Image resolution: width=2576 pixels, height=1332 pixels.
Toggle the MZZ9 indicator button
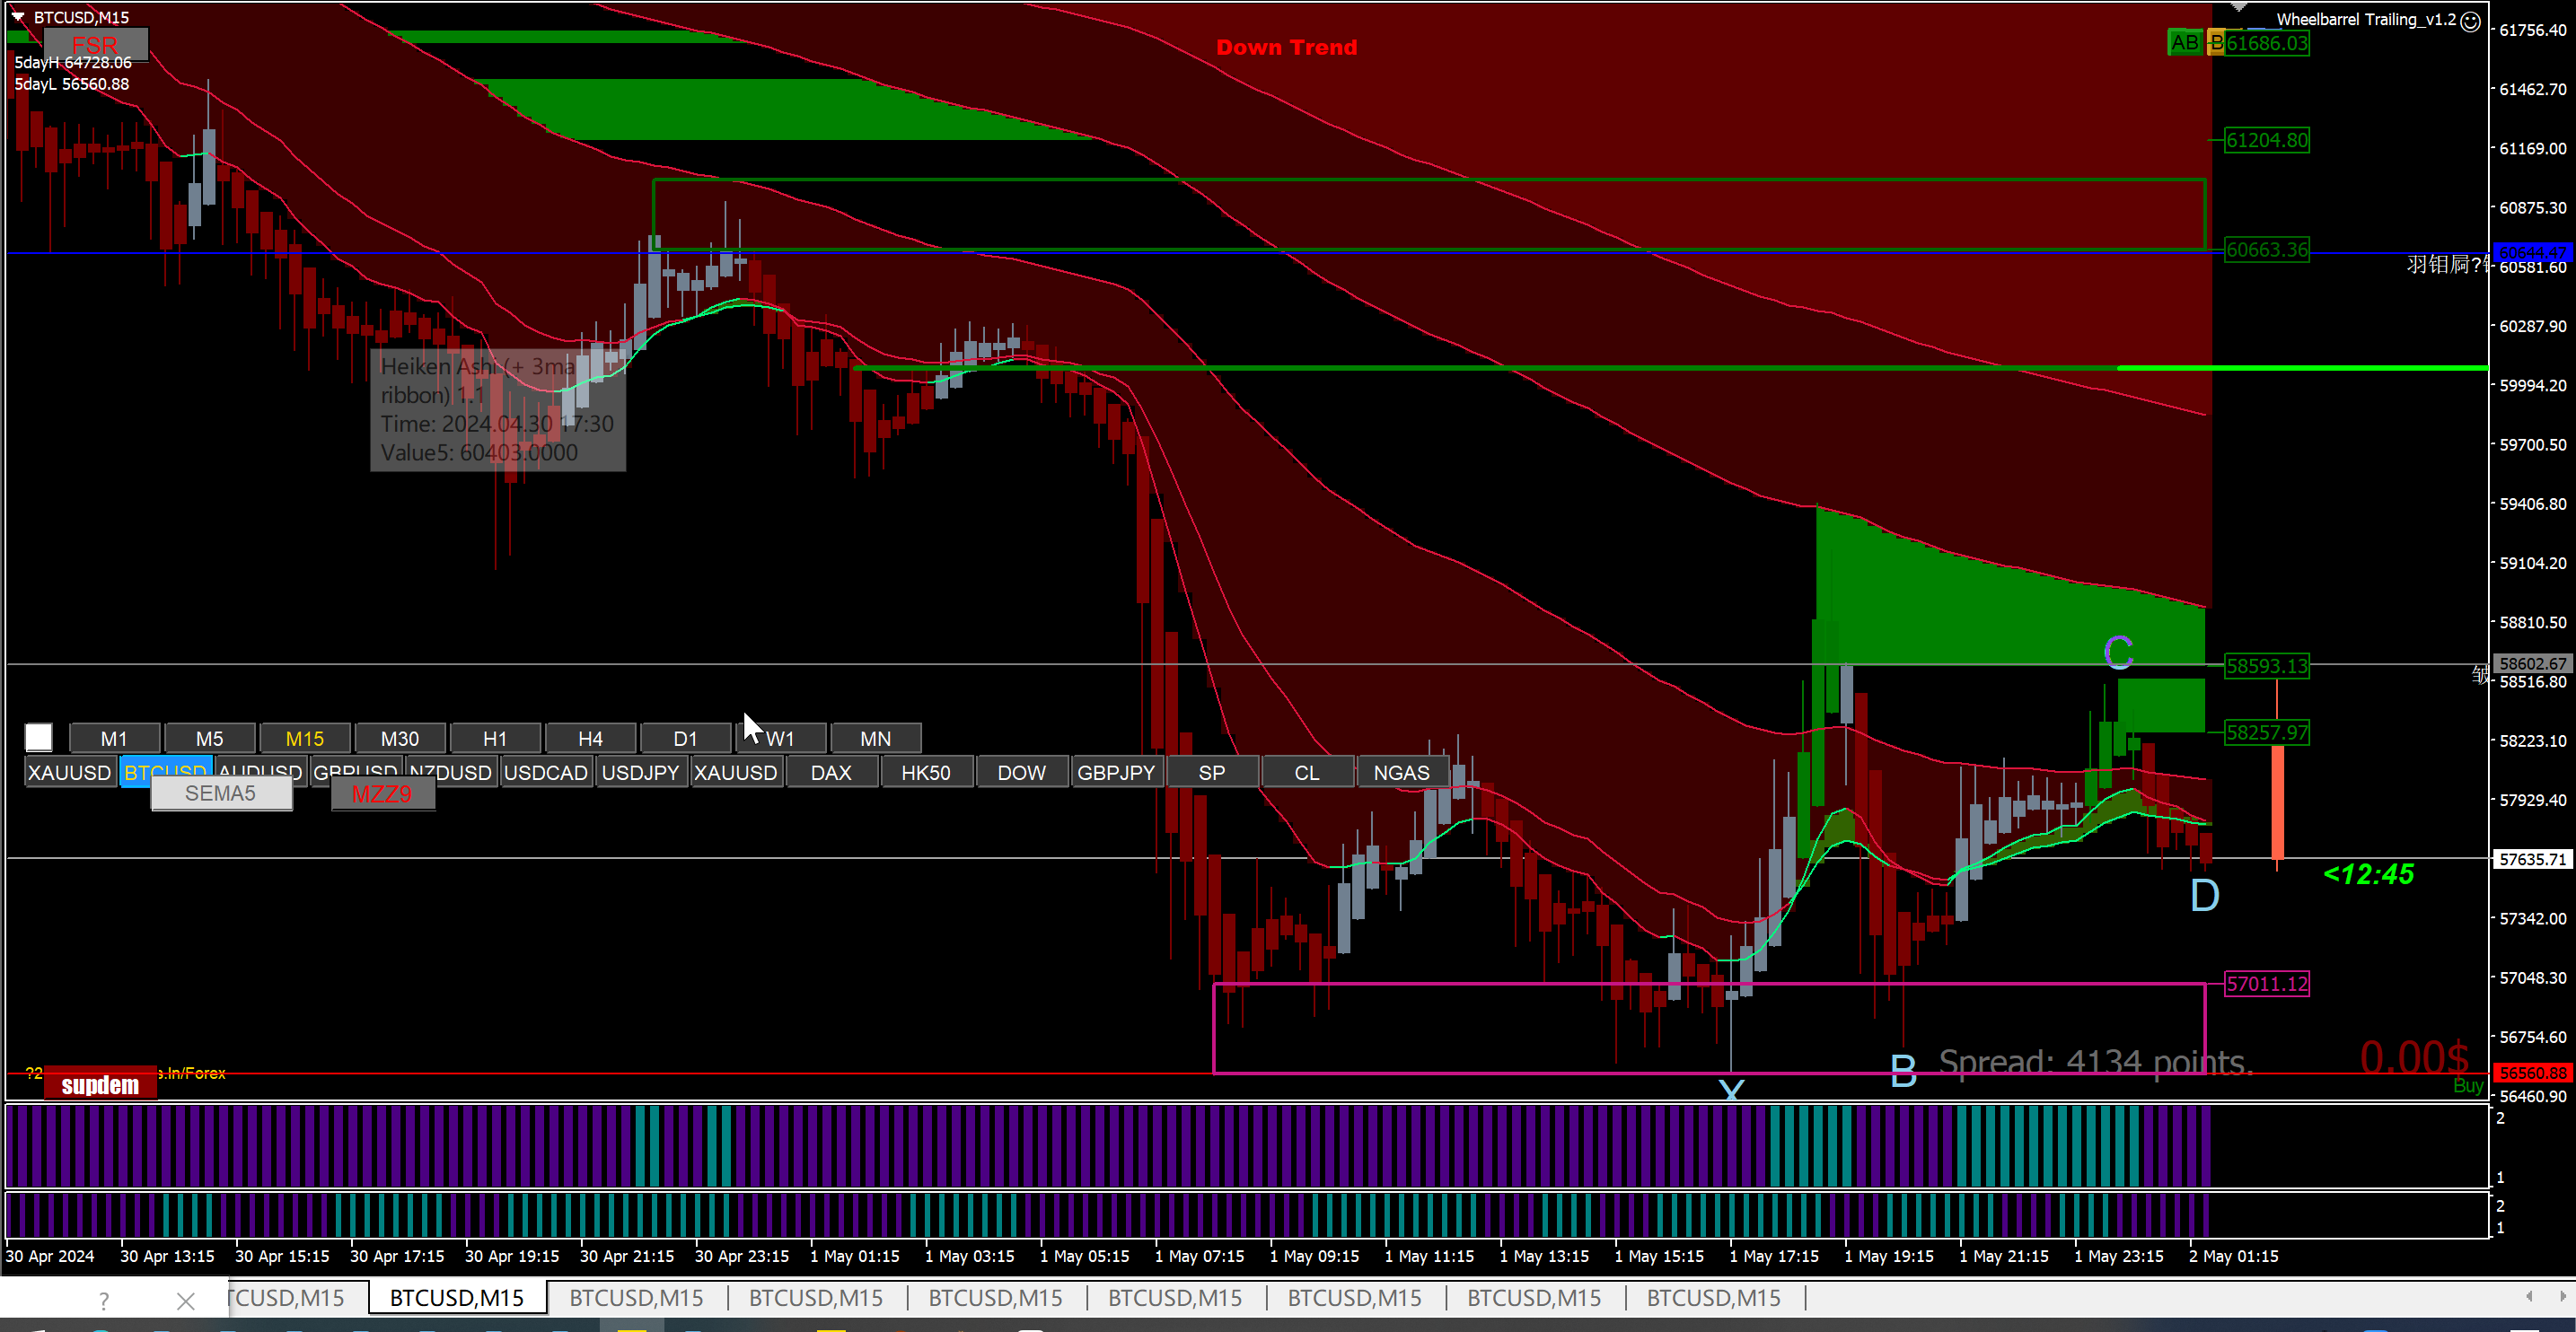[x=382, y=794]
